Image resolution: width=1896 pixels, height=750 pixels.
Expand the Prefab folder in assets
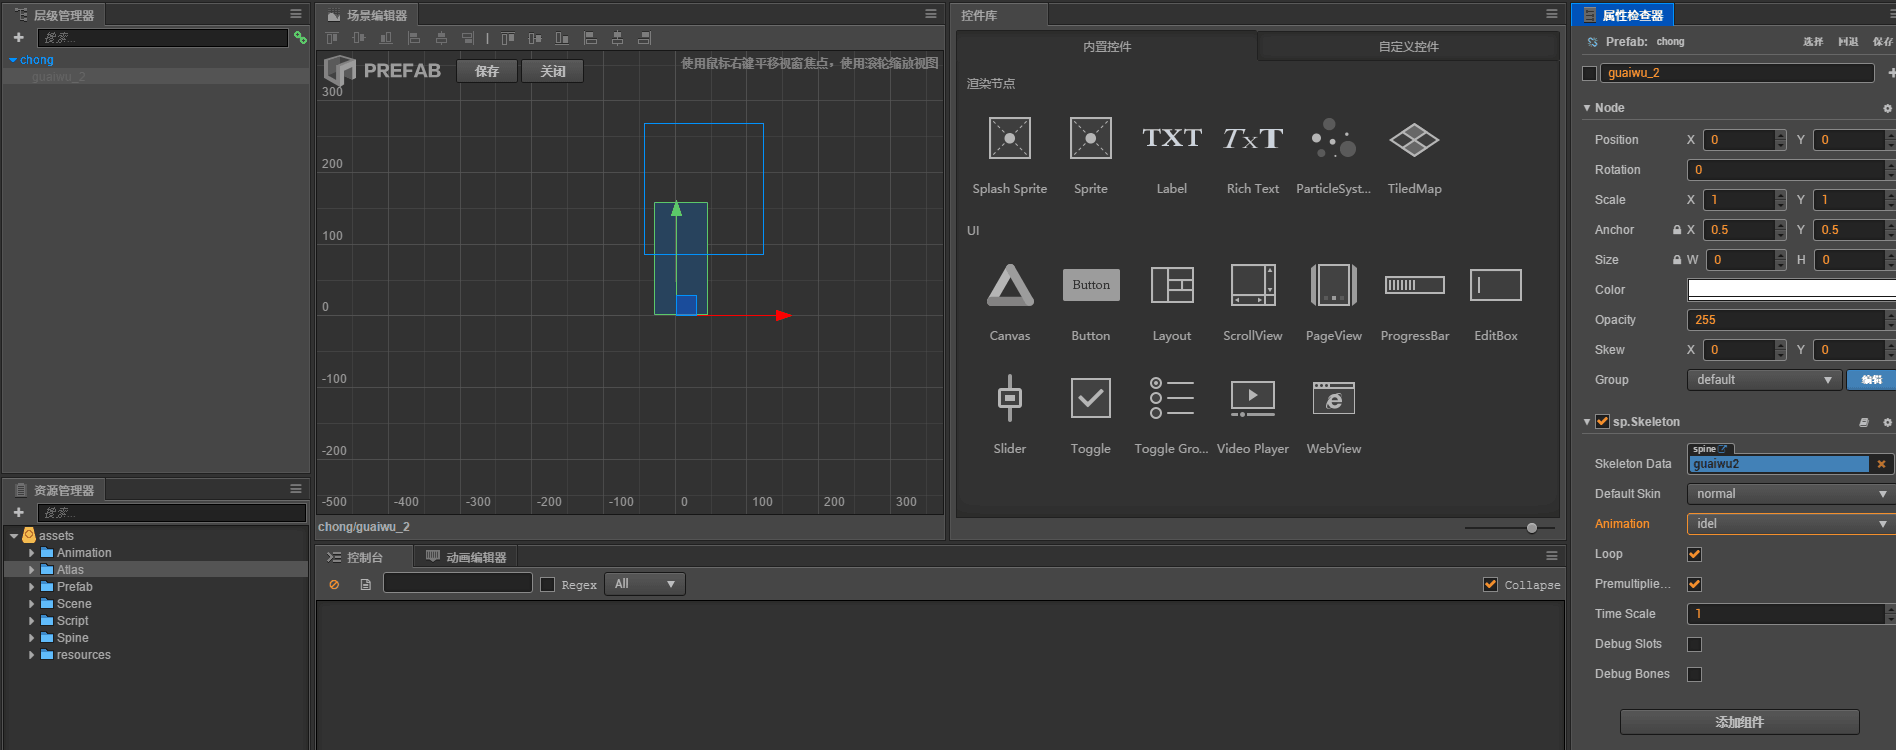[32, 587]
